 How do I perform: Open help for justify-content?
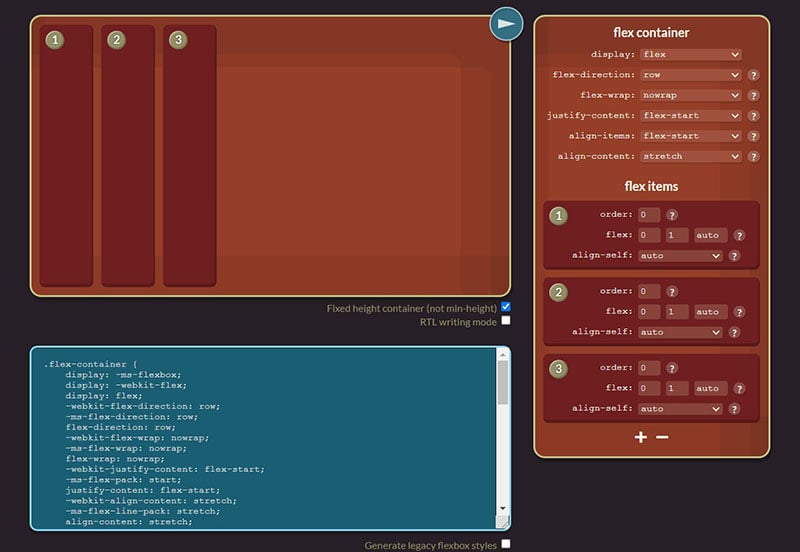point(753,116)
